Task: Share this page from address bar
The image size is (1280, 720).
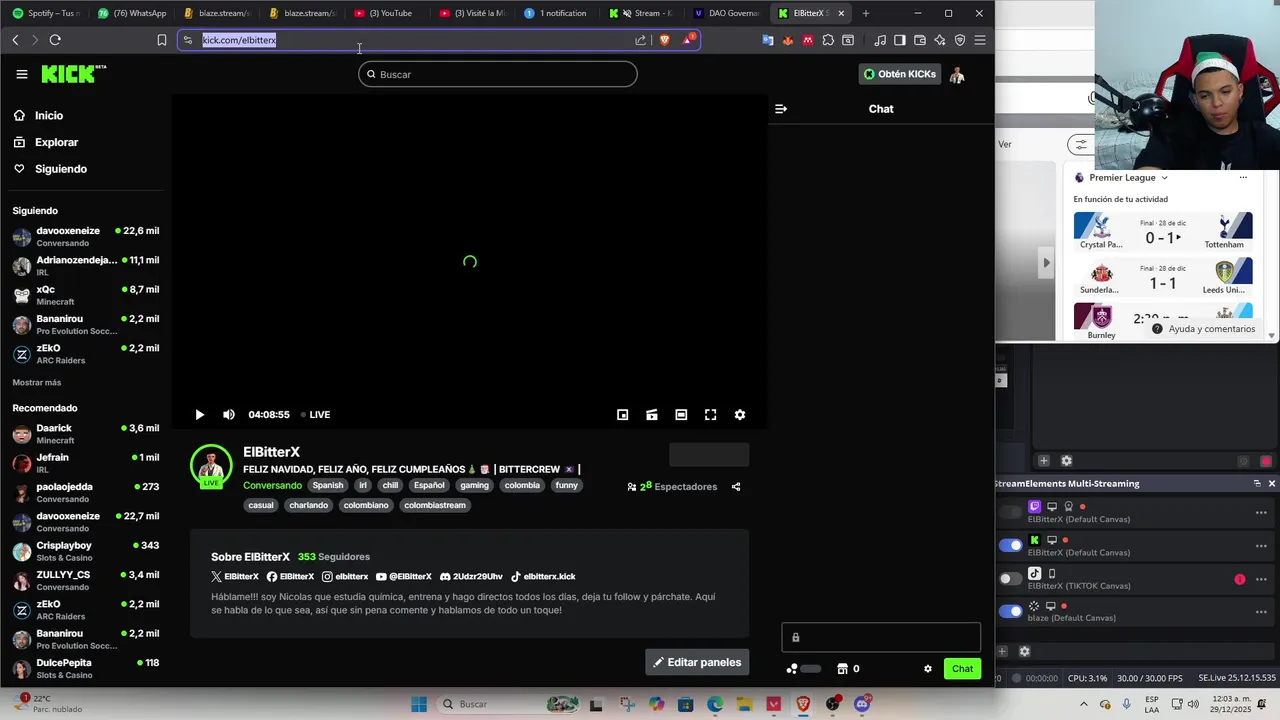Action: click(640, 40)
